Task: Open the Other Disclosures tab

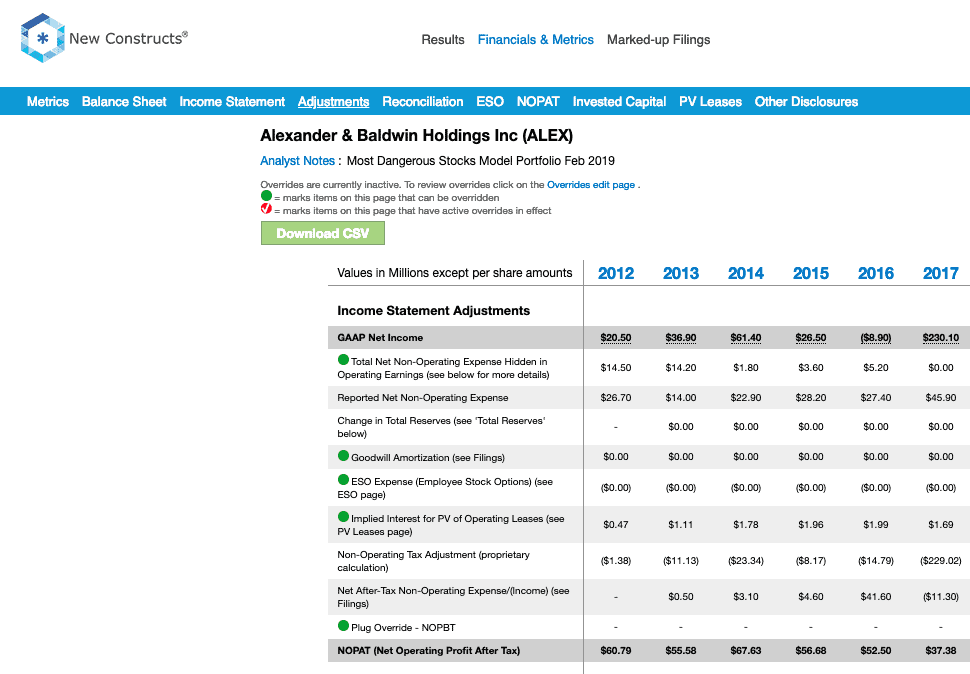Action: [806, 101]
